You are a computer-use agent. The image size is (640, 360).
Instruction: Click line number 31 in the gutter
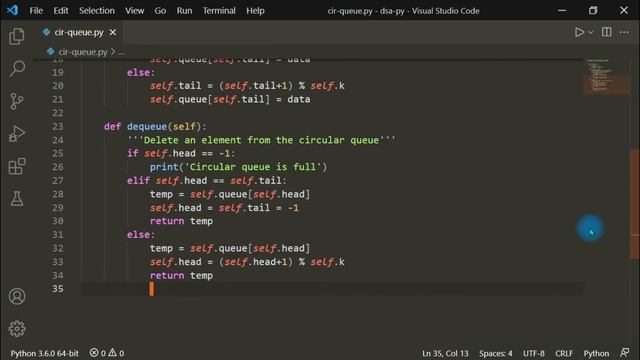pyautogui.click(x=58, y=235)
